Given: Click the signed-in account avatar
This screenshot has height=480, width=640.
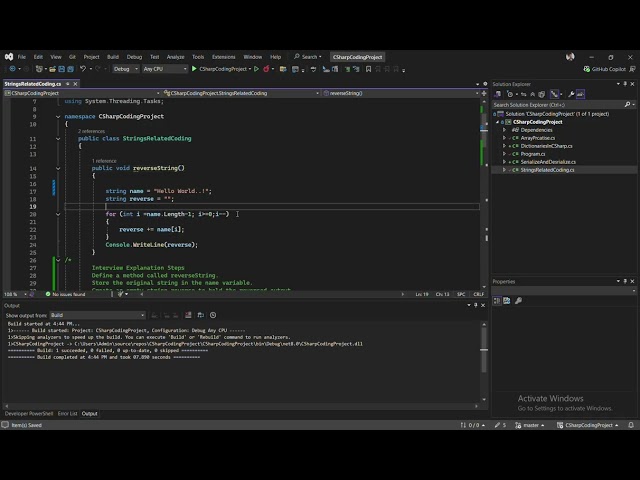Looking at the screenshot, I should tap(570, 57).
